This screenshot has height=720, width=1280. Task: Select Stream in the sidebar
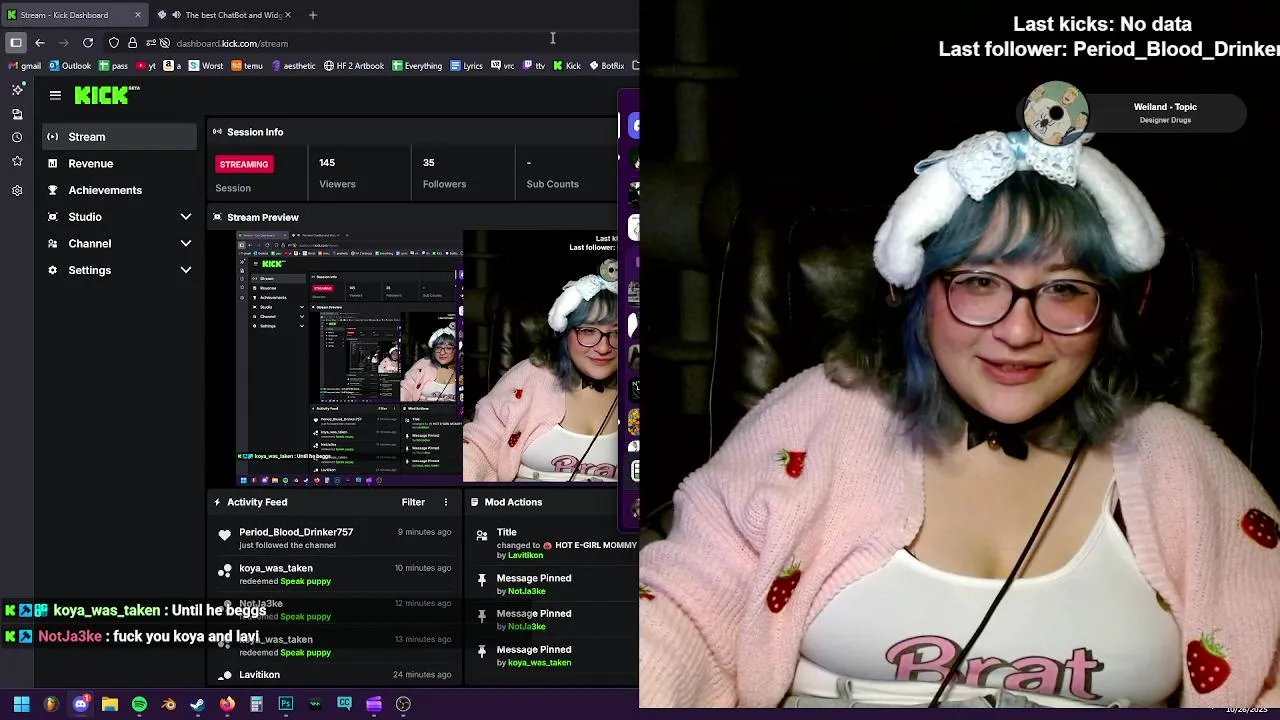[x=120, y=137]
